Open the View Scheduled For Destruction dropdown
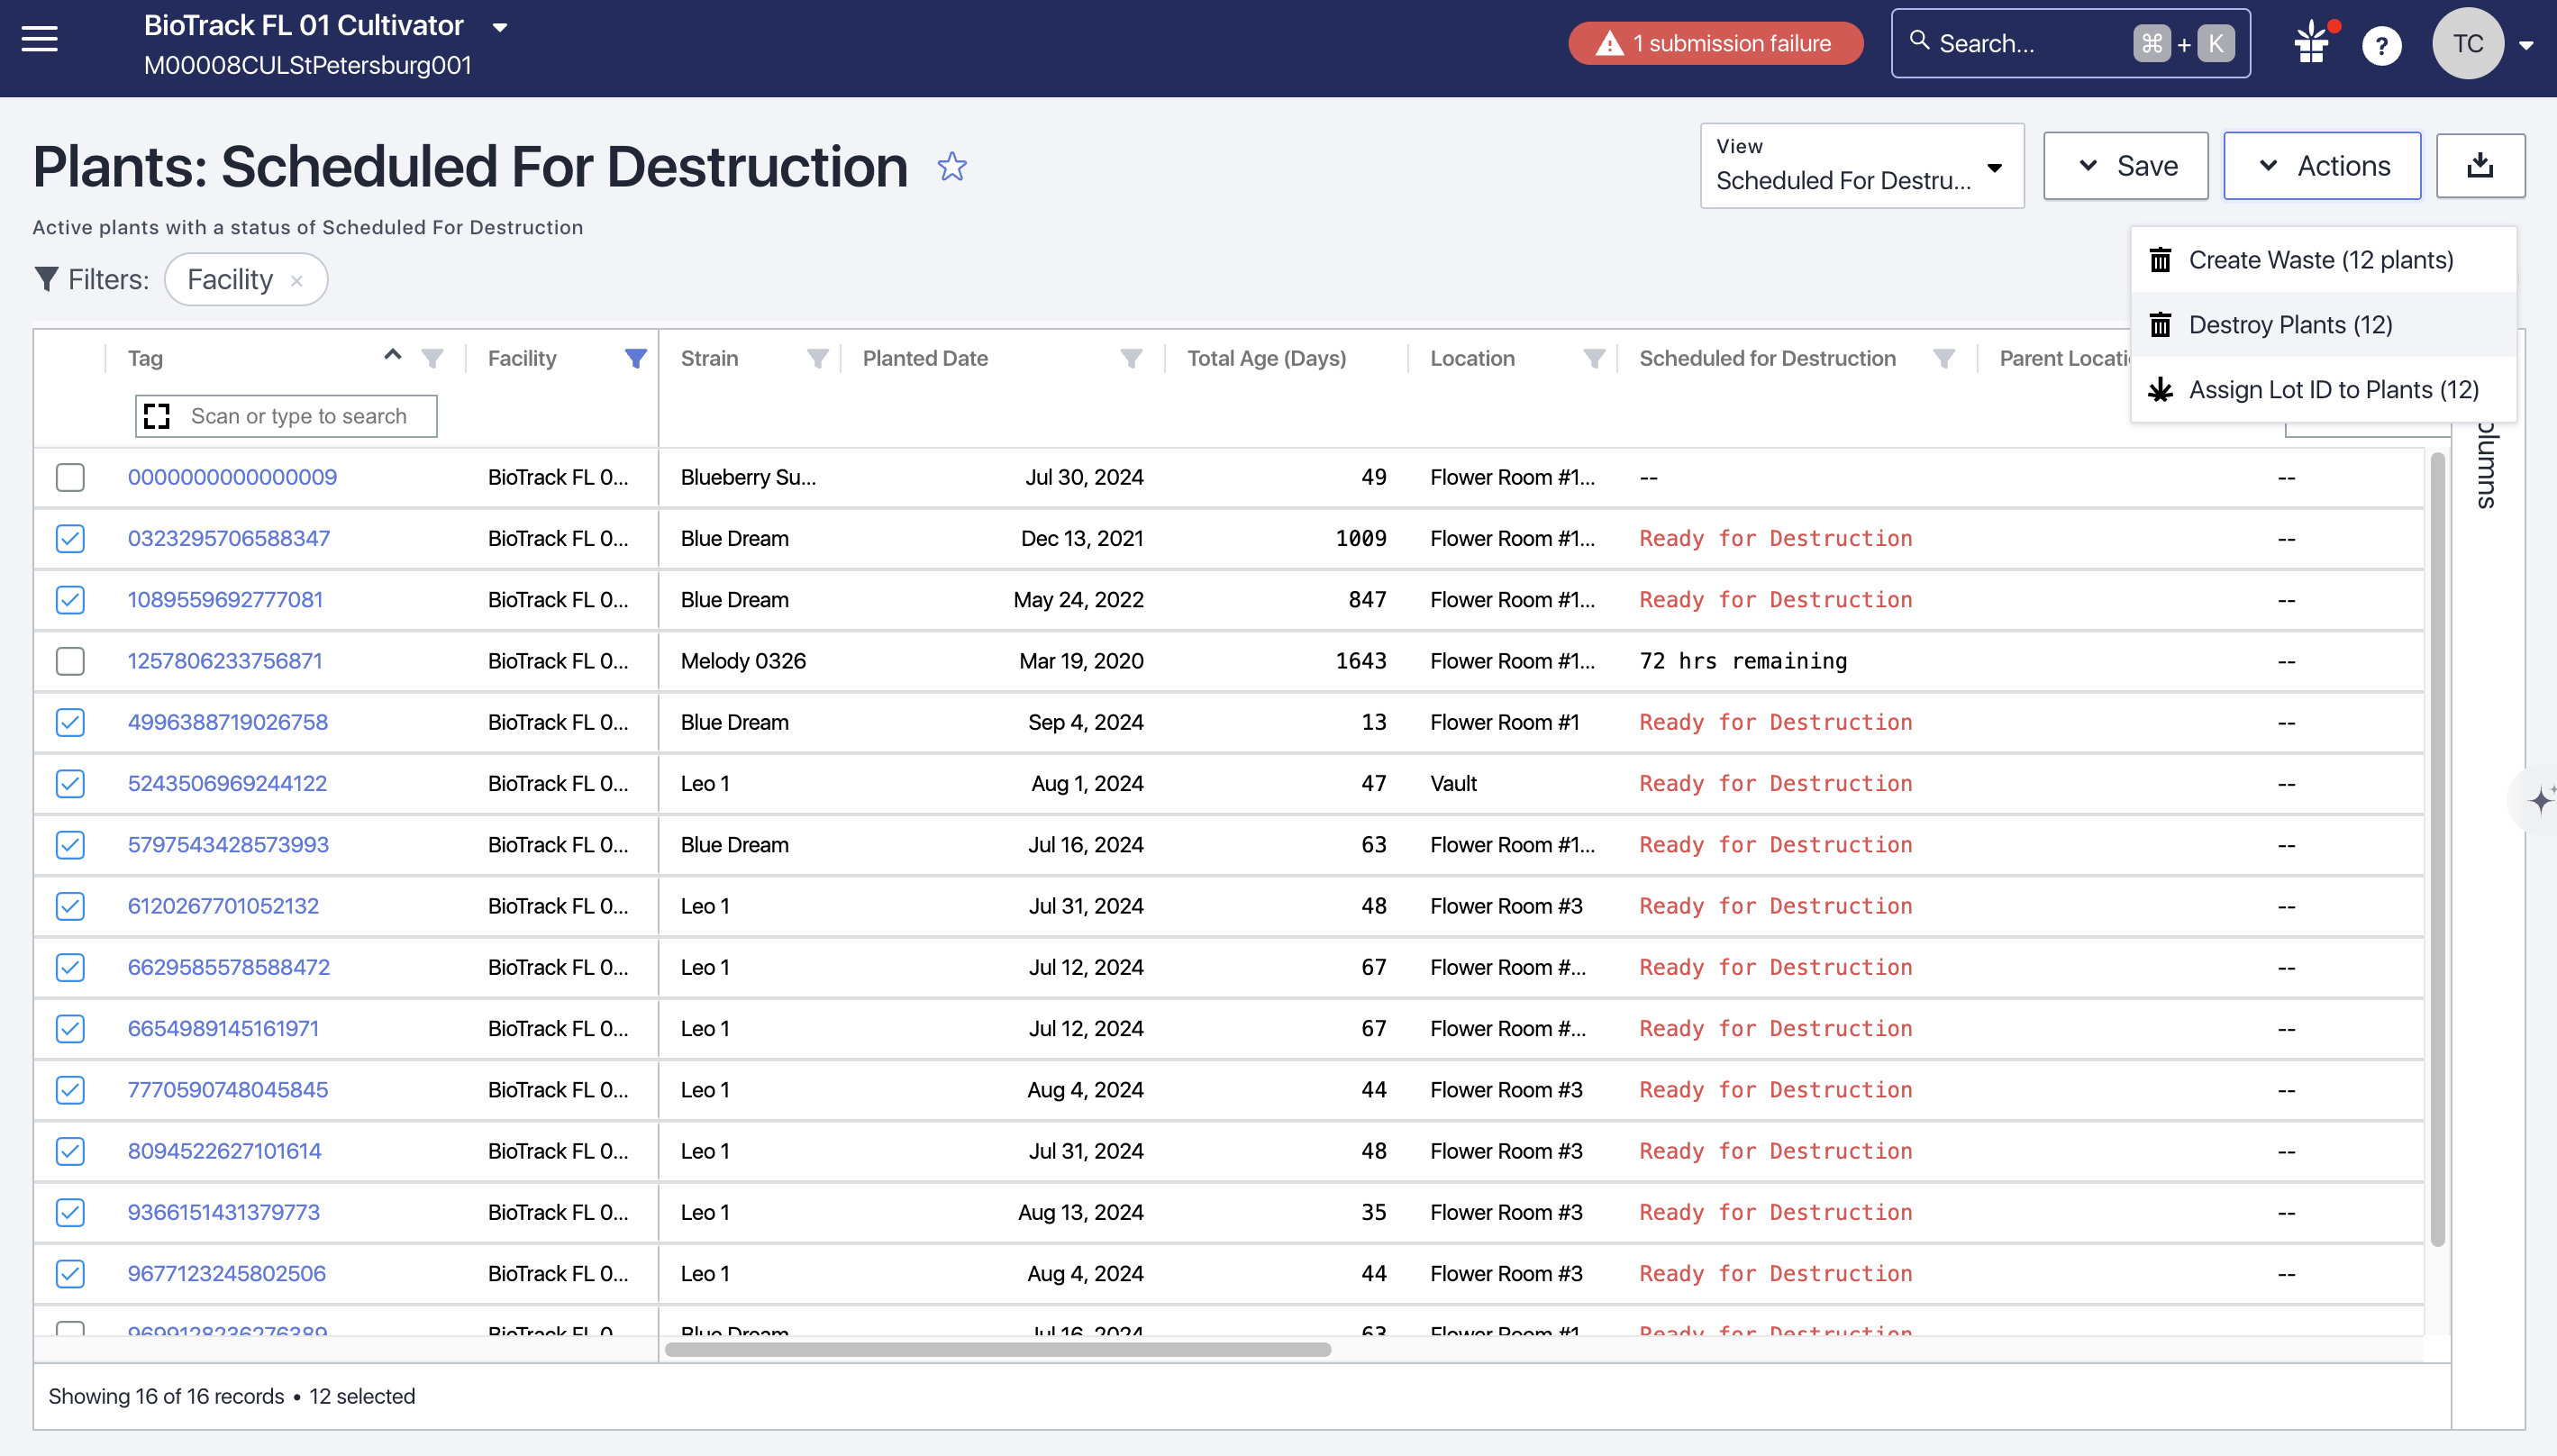Screen dimensions: 2557x1456 coord(1861,166)
